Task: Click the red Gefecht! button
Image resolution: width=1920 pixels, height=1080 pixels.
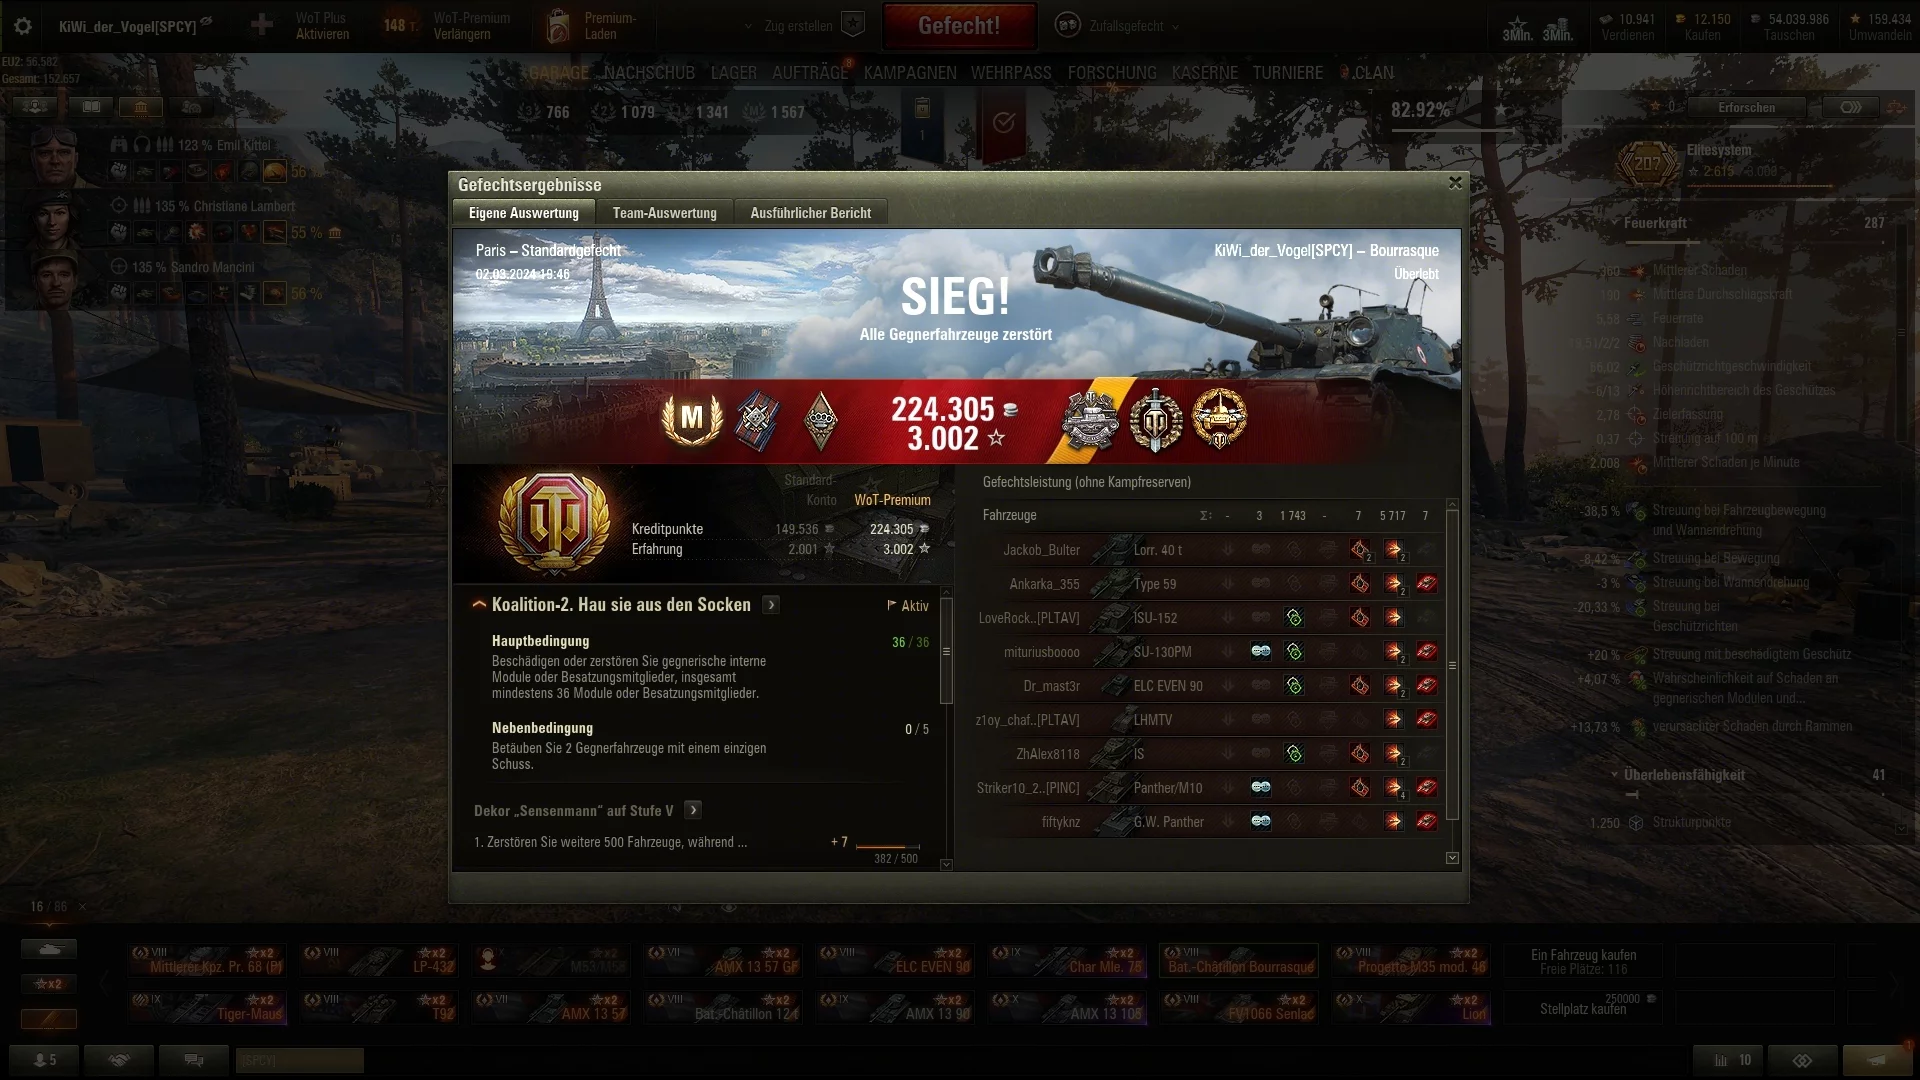Action: click(x=959, y=26)
